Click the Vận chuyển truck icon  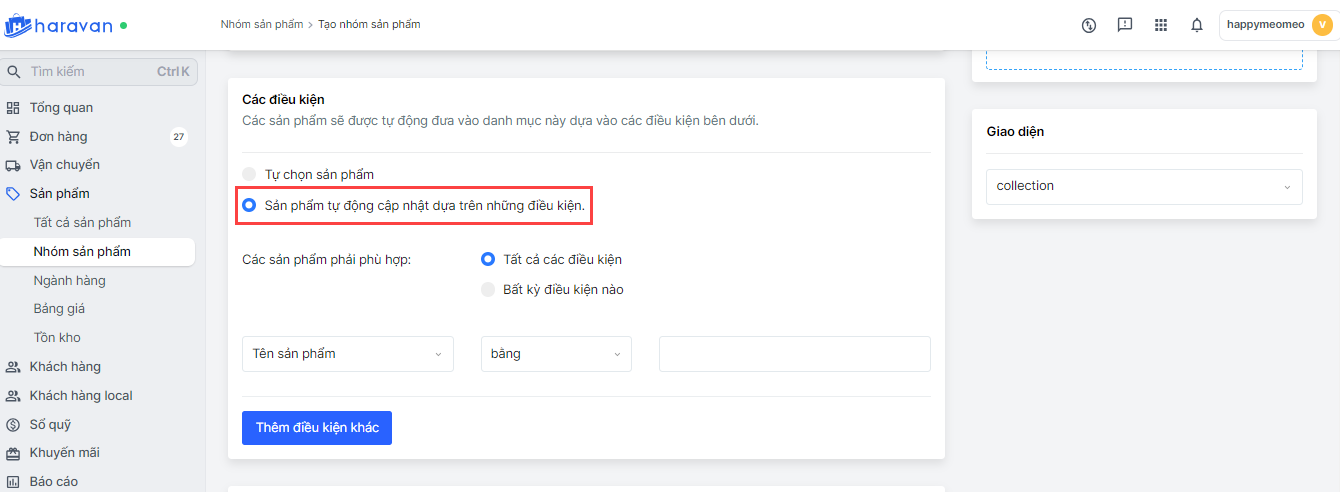pos(13,165)
